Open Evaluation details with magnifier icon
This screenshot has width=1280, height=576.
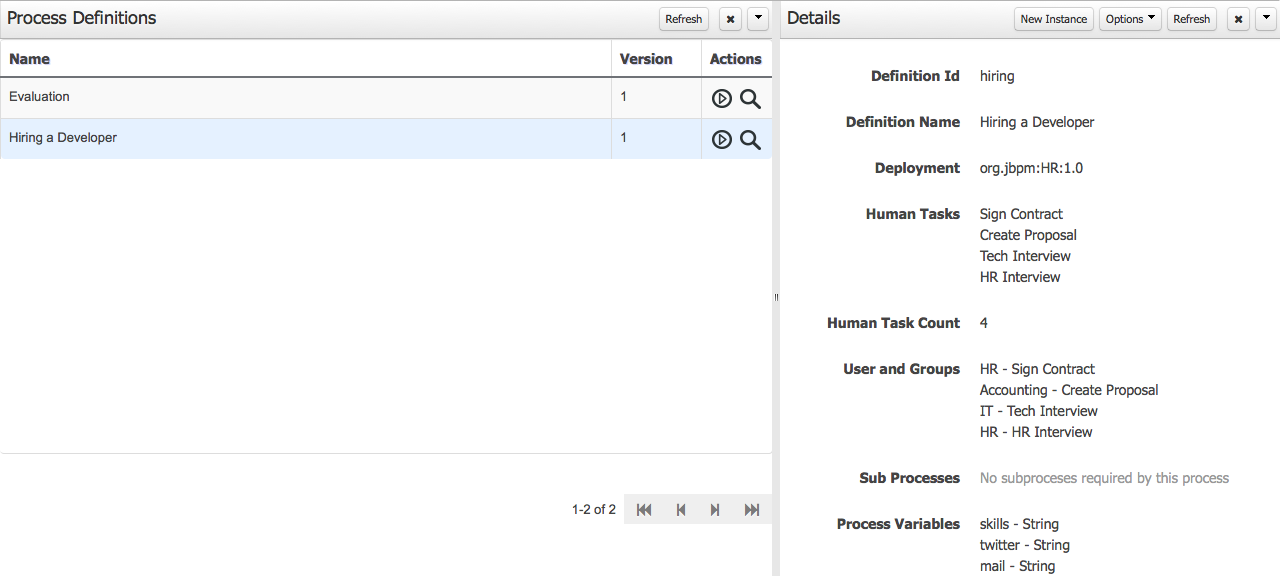pos(750,98)
